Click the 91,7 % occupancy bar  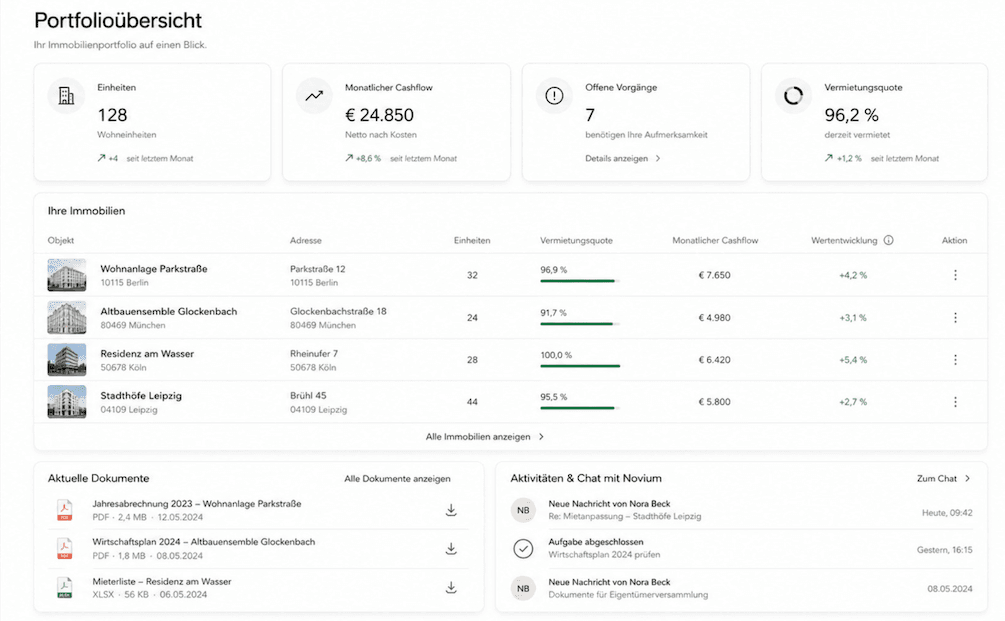580,324
